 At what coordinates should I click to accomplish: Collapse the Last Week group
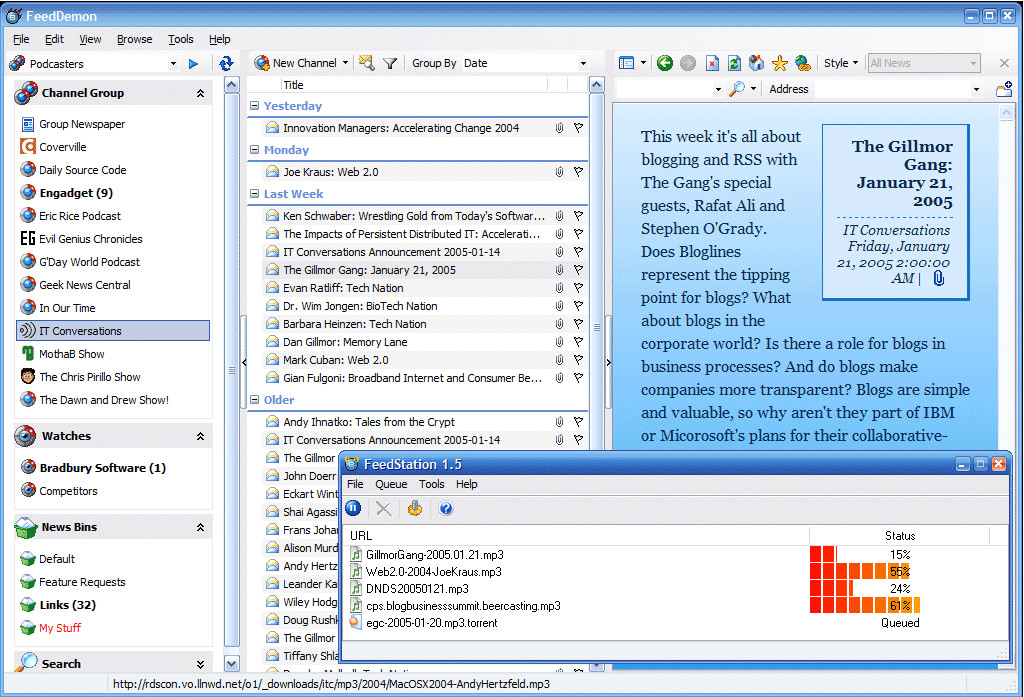click(x=255, y=193)
